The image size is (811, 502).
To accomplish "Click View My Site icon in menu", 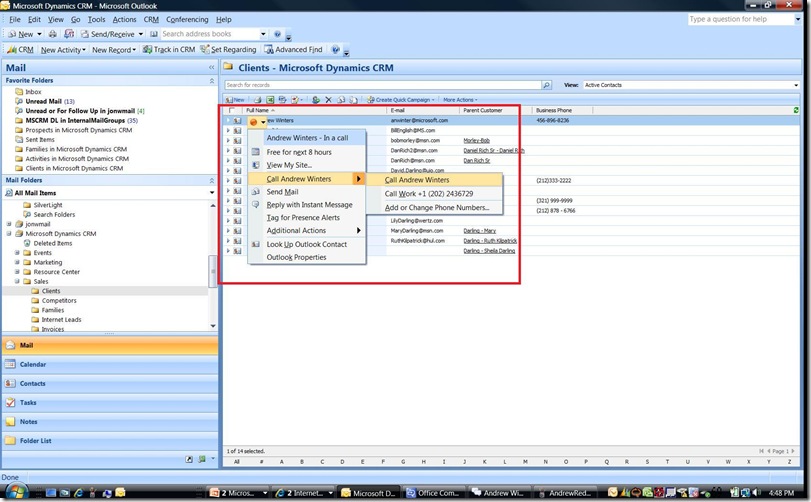I will (256, 165).
